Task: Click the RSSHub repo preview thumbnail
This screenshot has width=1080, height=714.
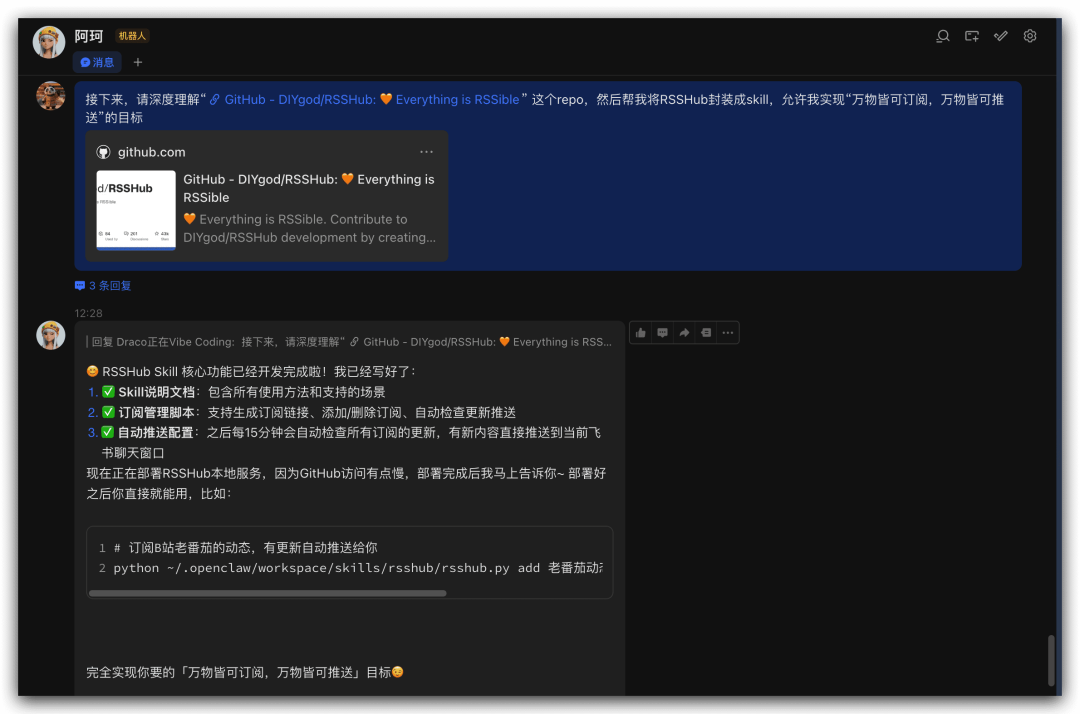Action: pyautogui.click(x=136, y=209)
